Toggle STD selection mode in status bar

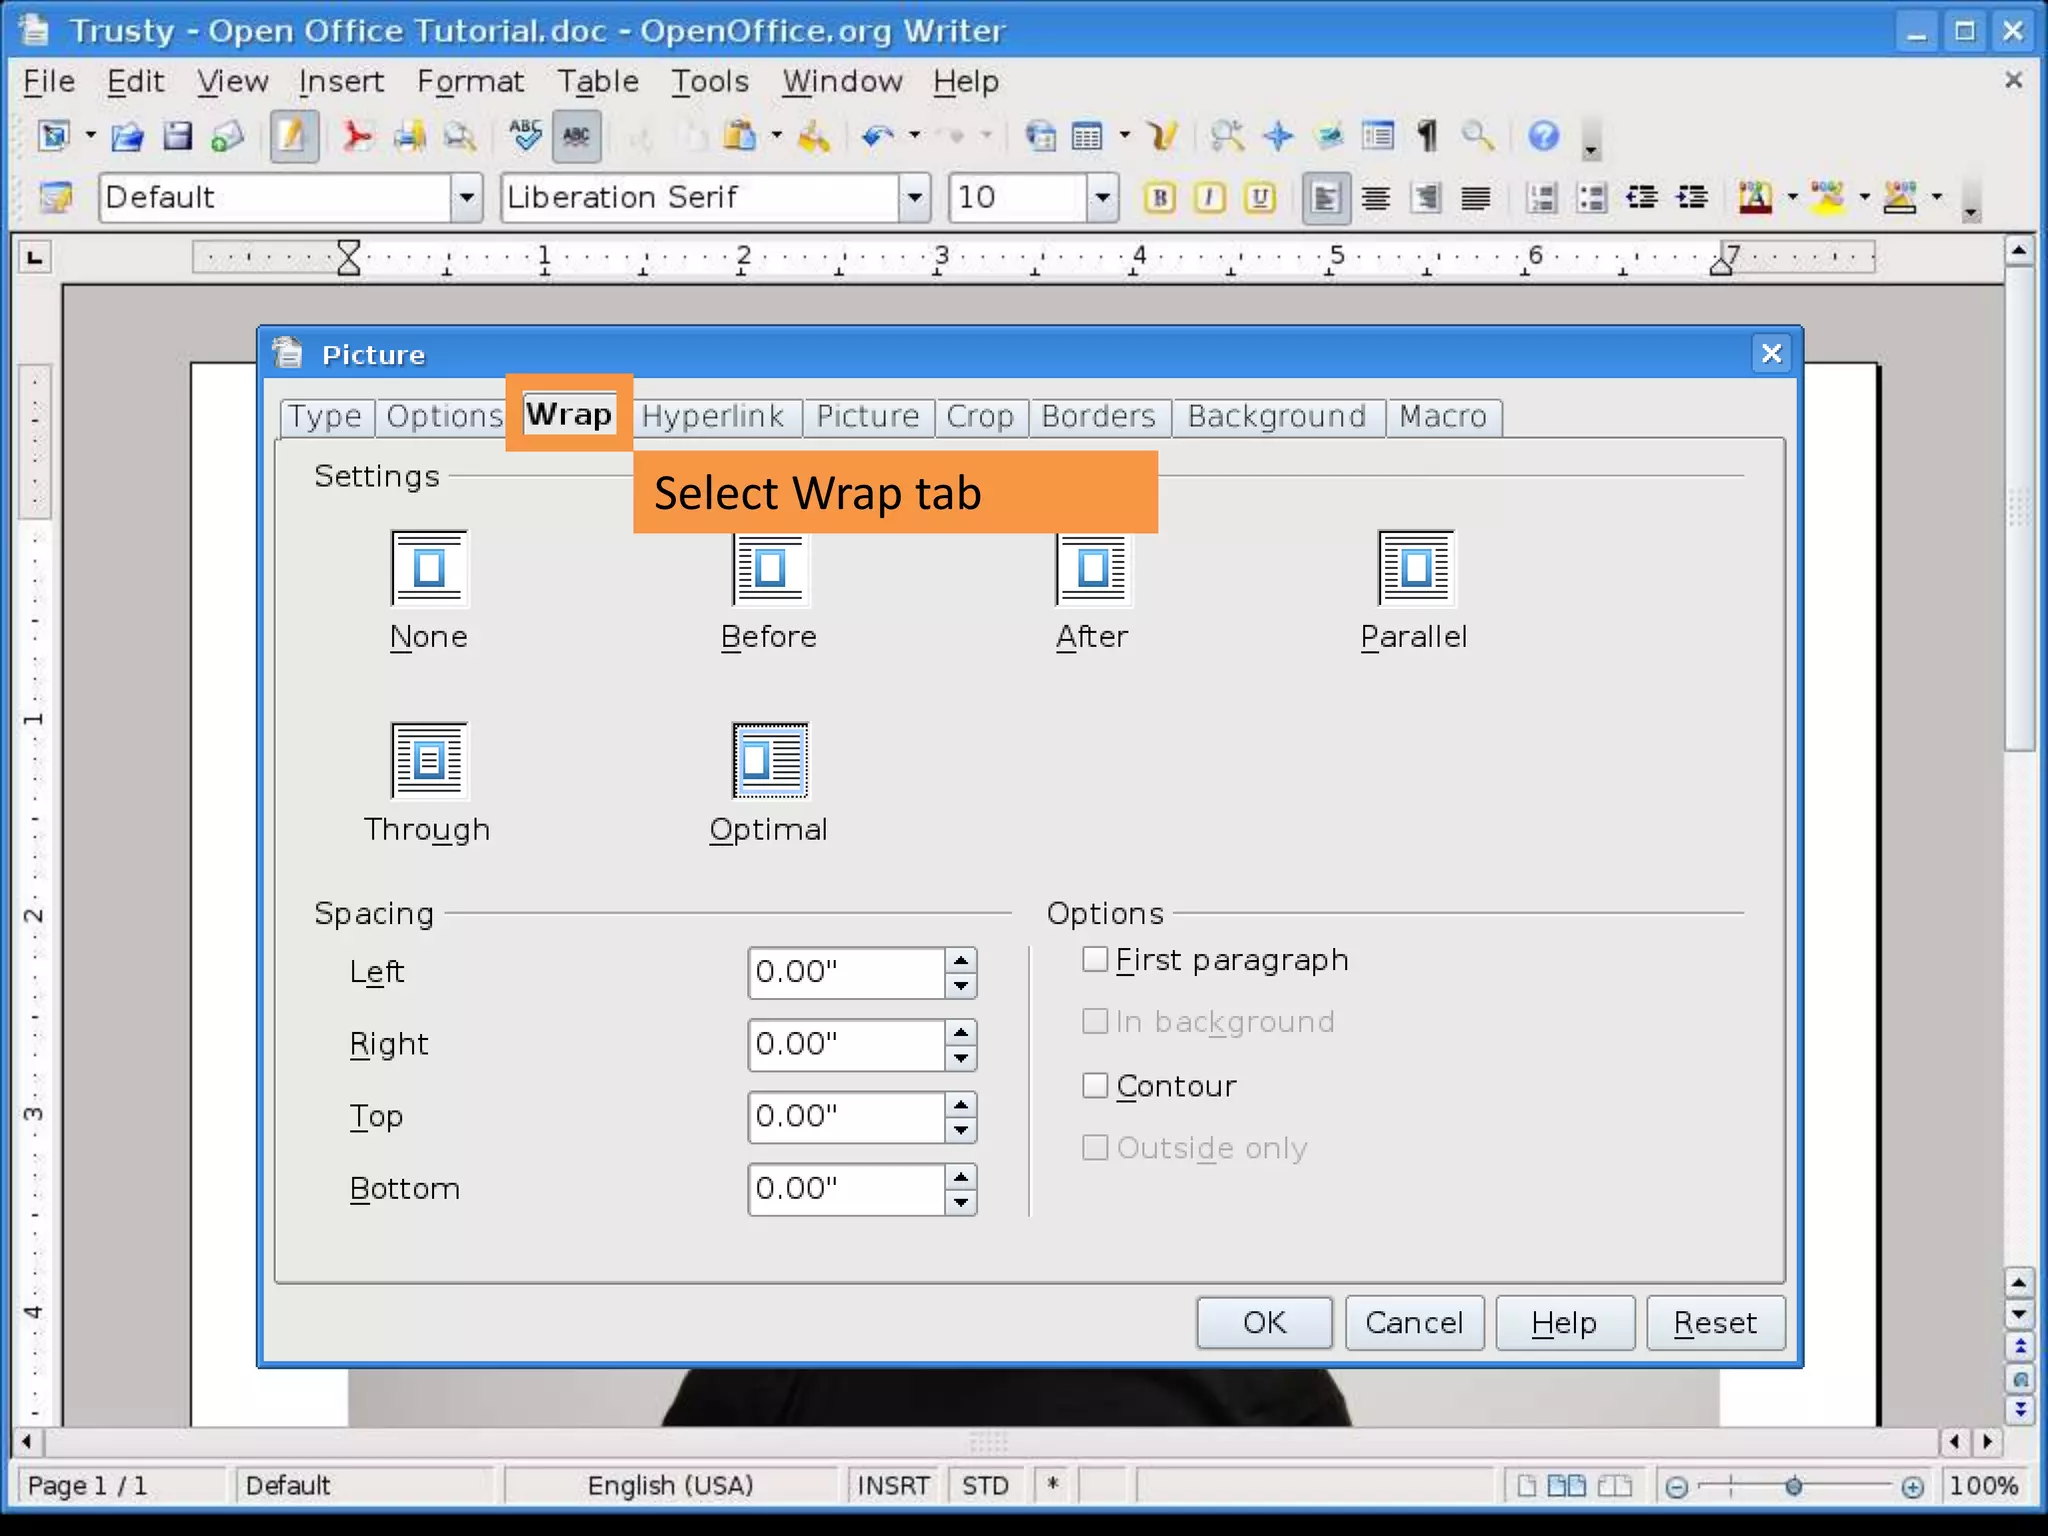(x=986, y=1485)
